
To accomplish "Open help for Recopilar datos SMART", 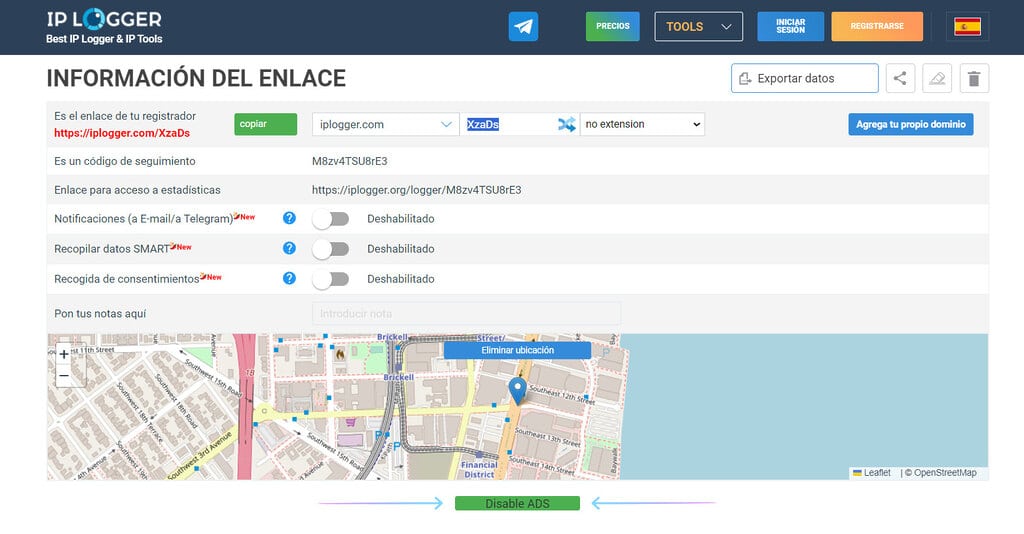I will [x=289, y=248].
